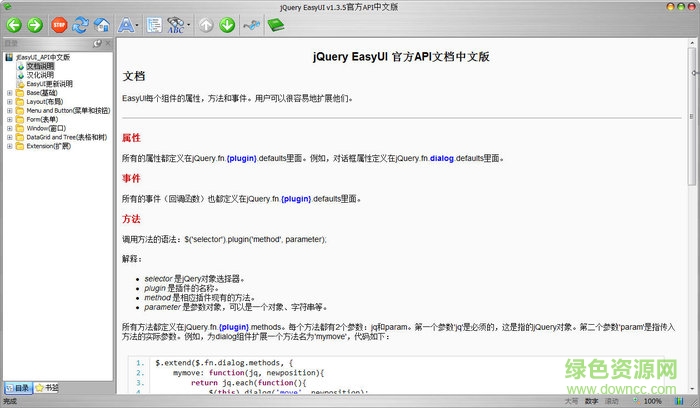Image resolution: width=700 pixels, height=408 pixels.
Task: Open the binoculars ABC search tool
Action: 175,25
